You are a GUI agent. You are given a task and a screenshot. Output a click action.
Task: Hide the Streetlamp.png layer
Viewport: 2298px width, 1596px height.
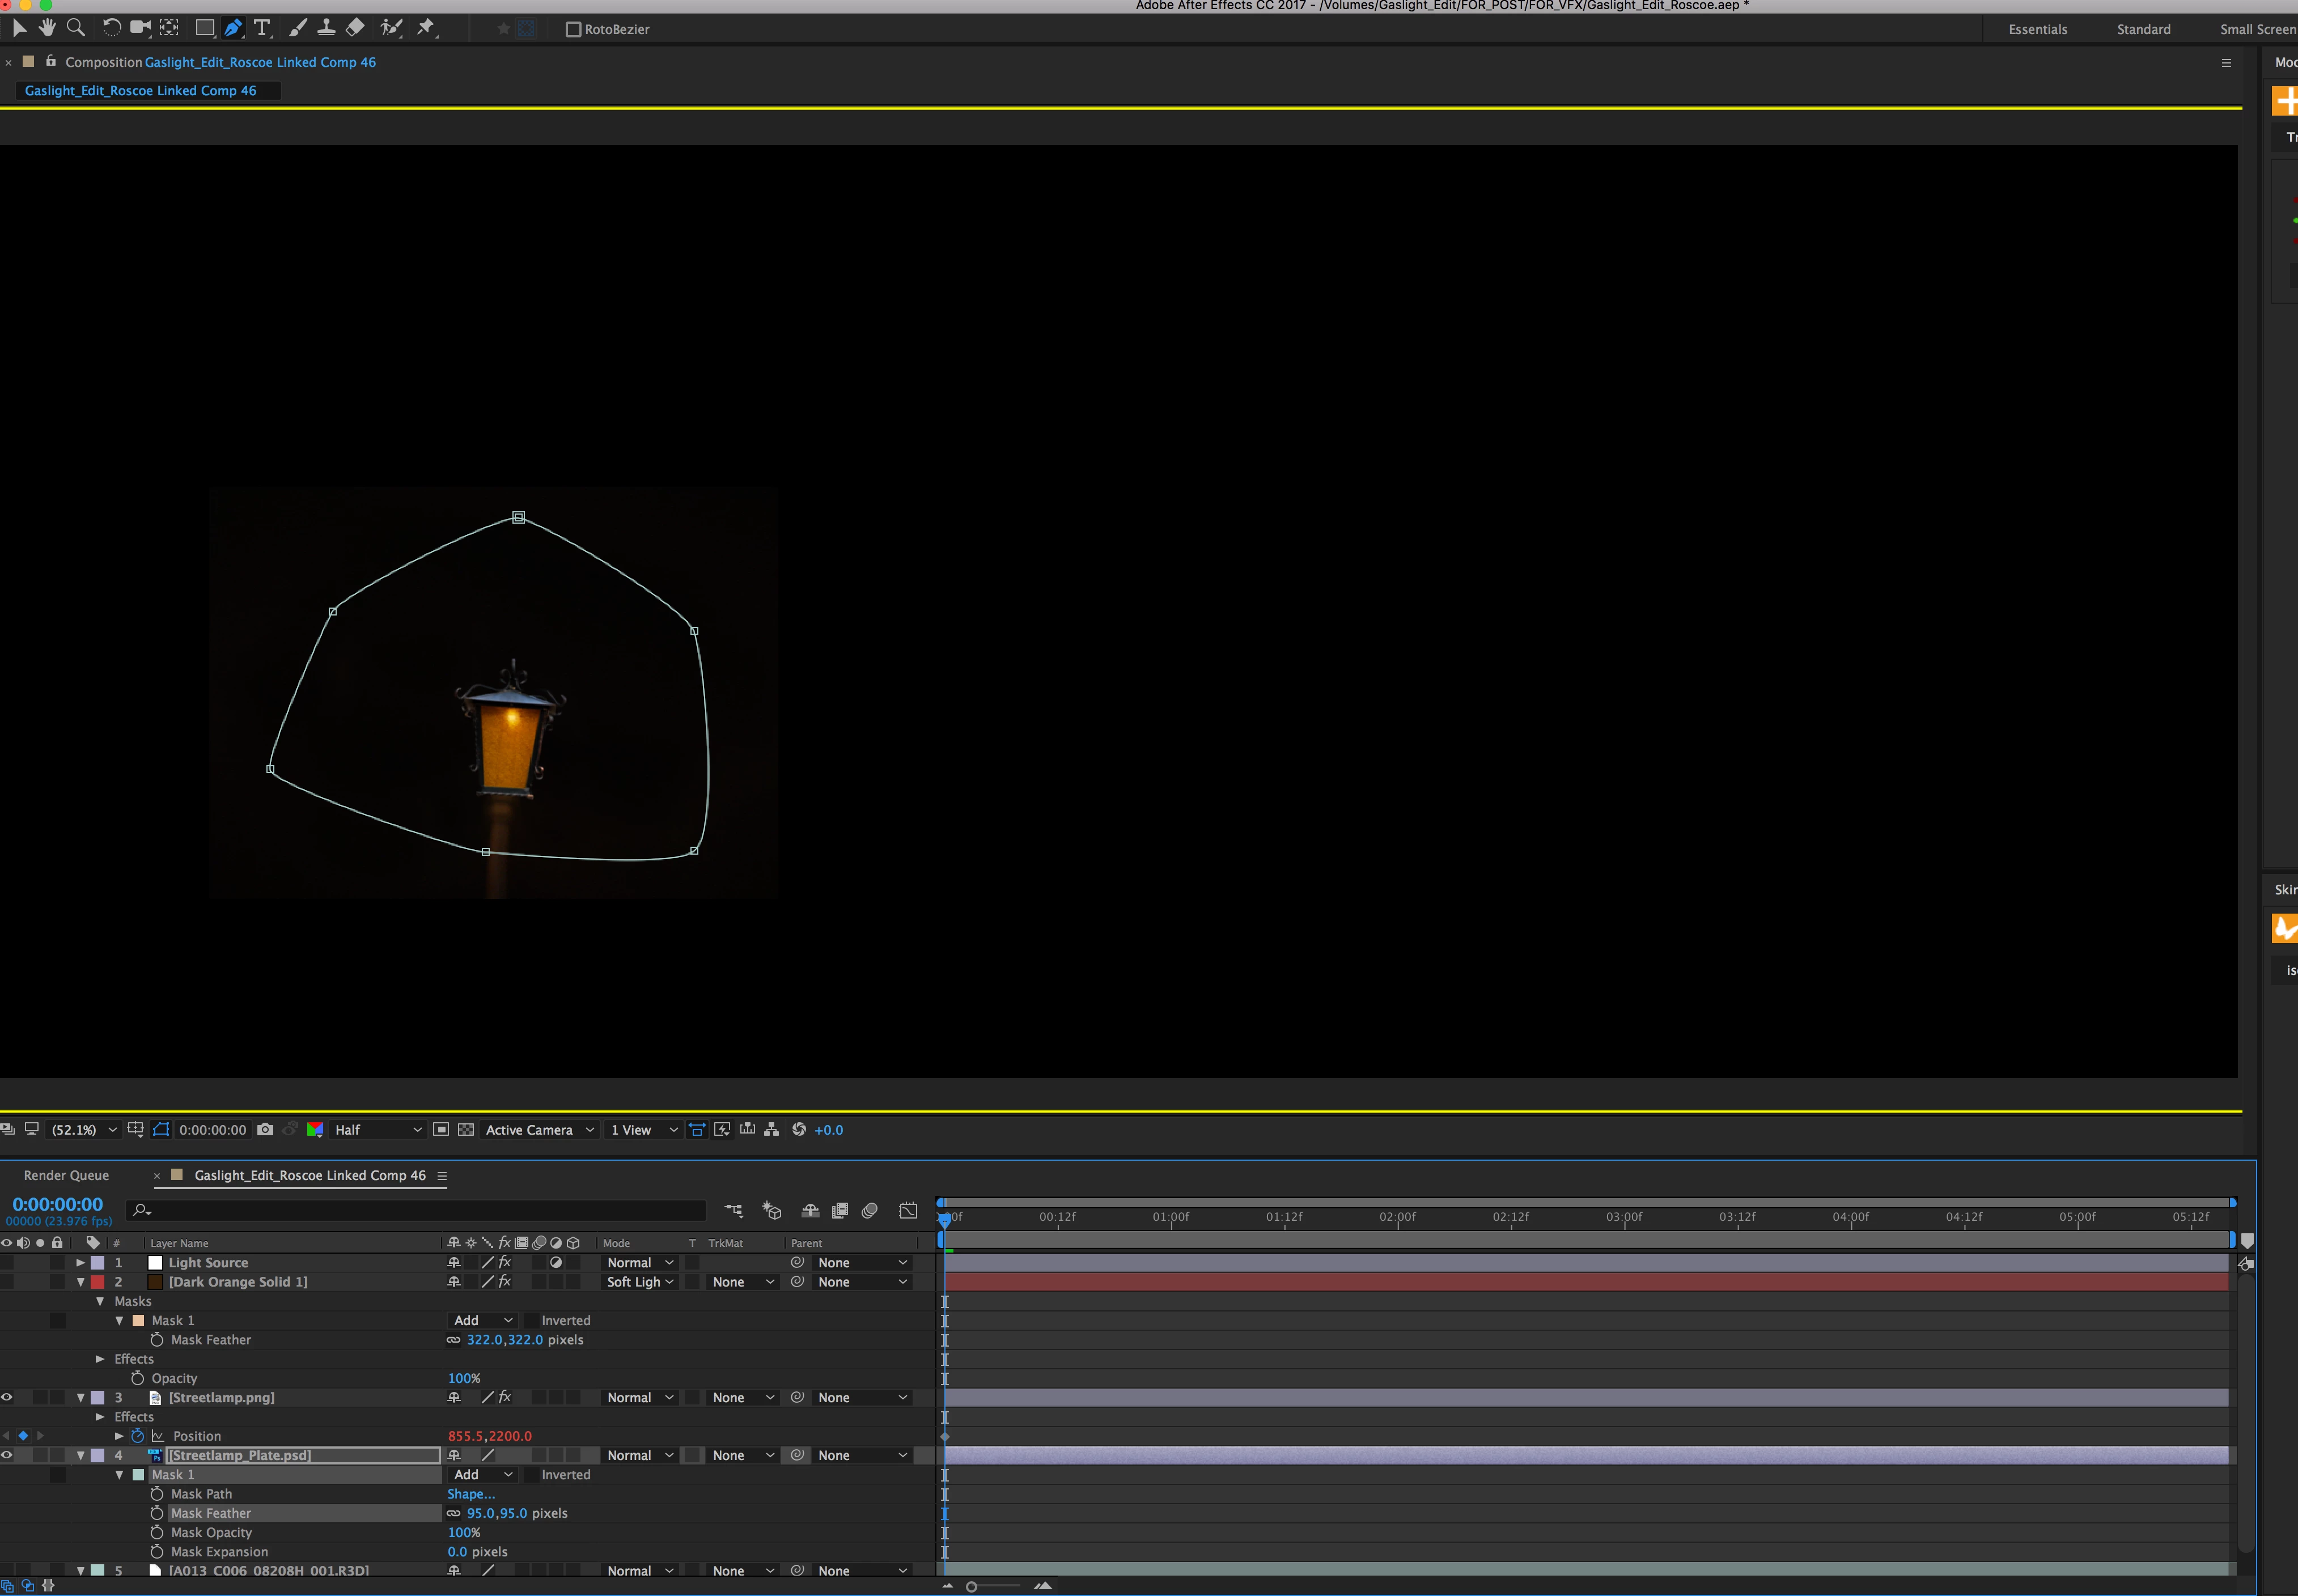pos(7,1397)
